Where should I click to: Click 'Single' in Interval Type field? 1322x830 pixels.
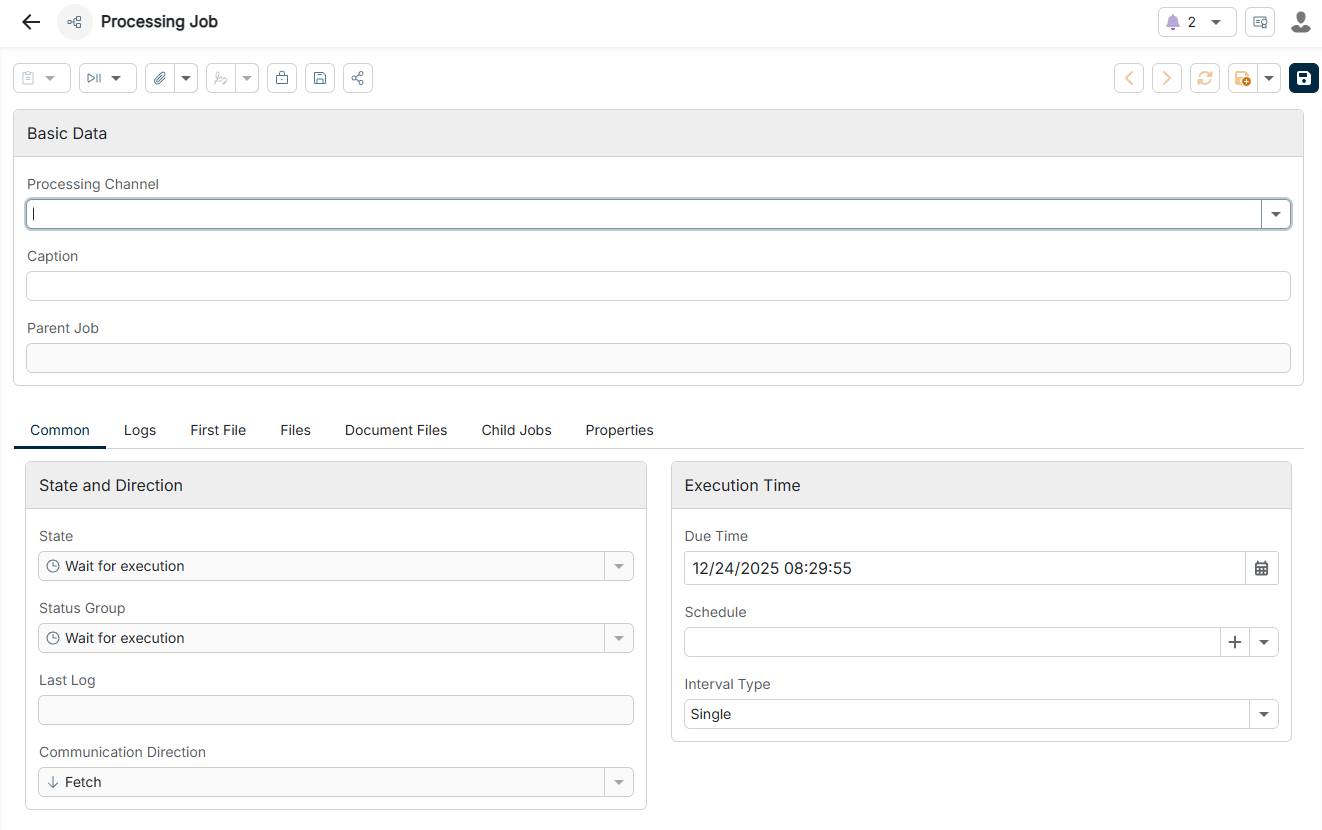point(711,714)
